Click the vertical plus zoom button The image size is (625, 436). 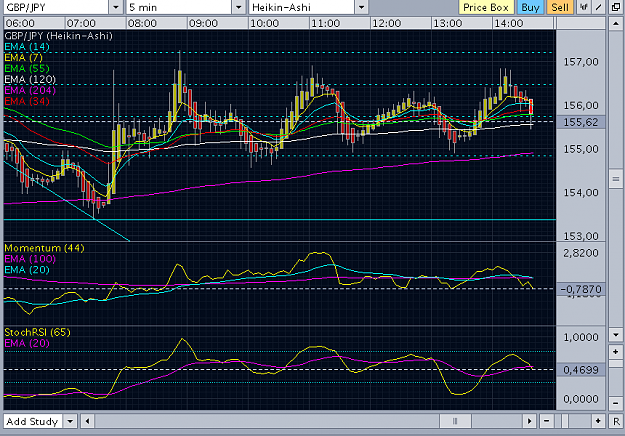(x=616, y=352)
